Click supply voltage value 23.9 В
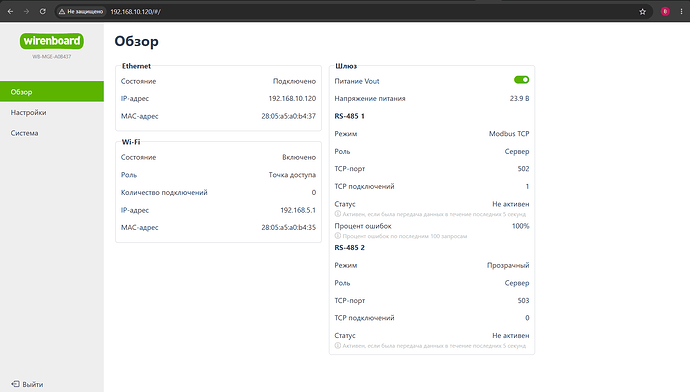The image size is (690, 392). tap(520, 99)
